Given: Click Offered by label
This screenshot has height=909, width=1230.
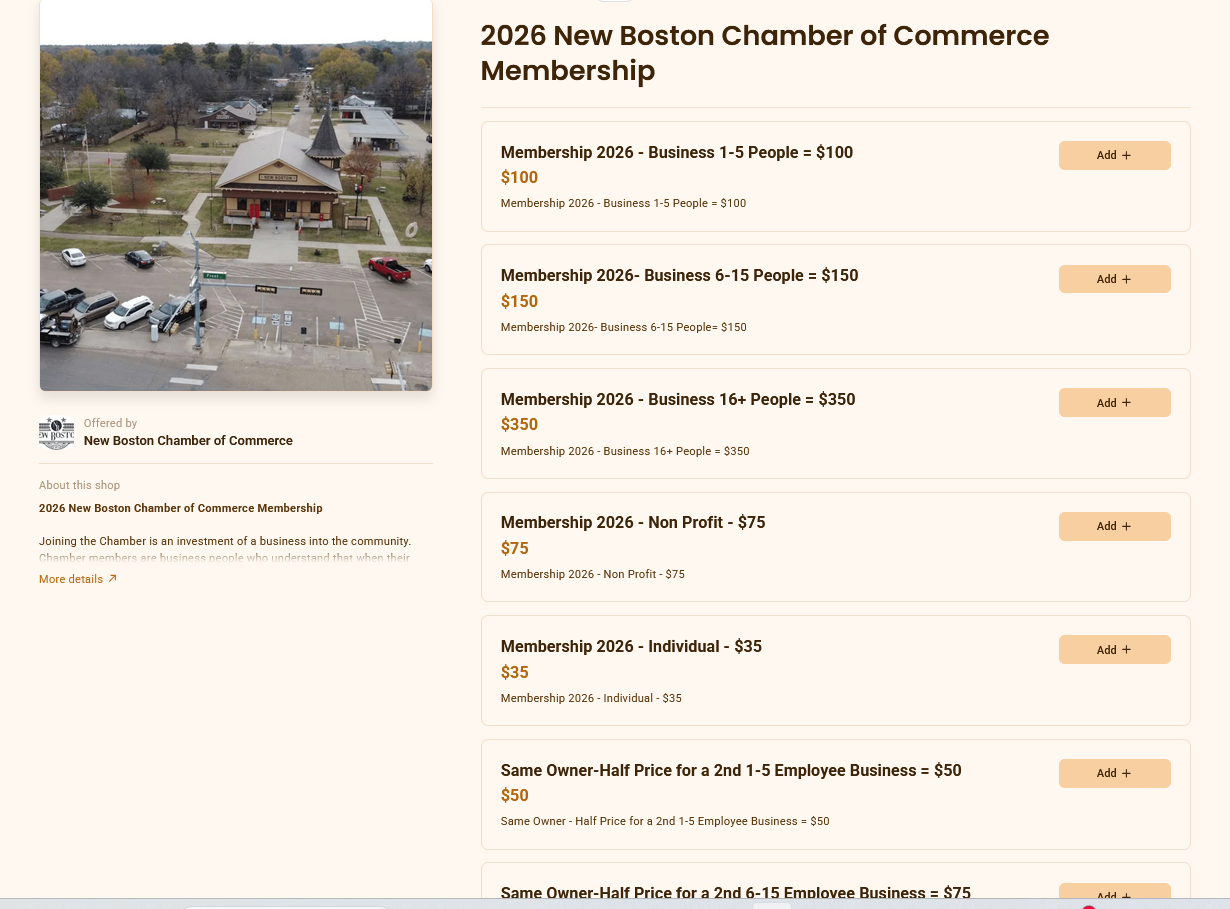Looking at the screenshot, I should point(110,423).
